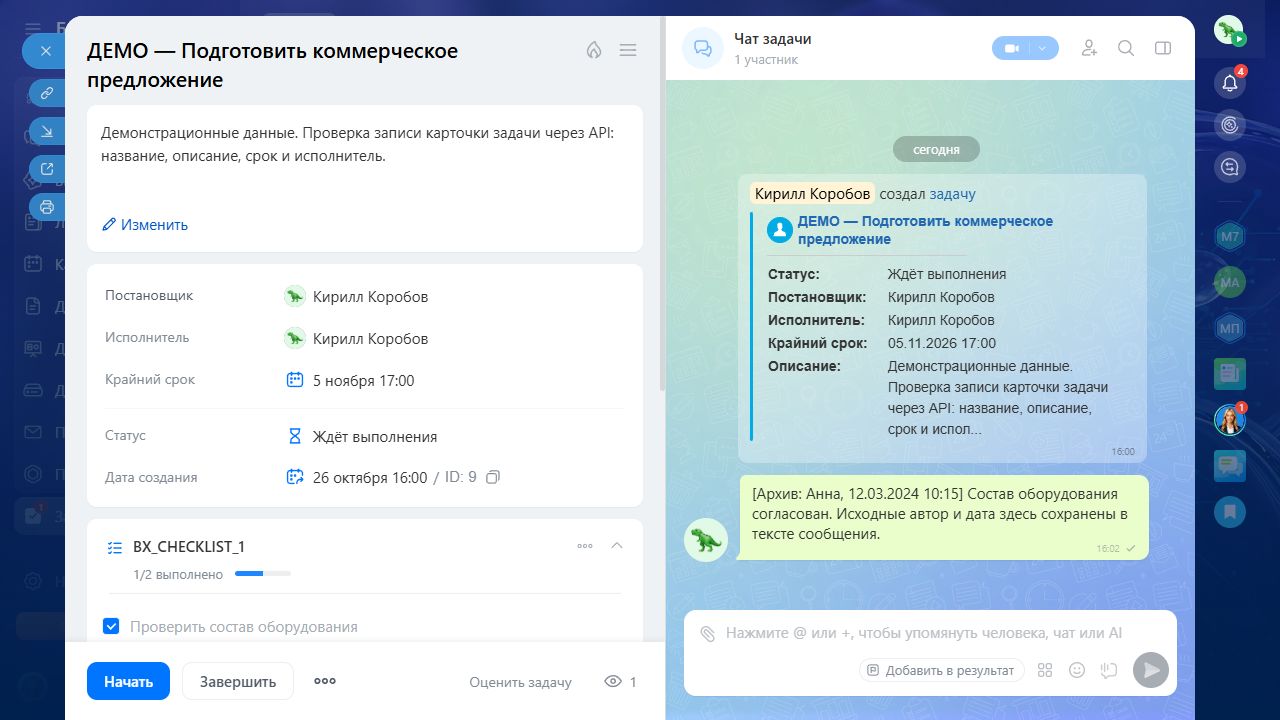Open the emoji picker smiley icon
The height and width of the screenshot is (720, 1280).
point(1077,670)
